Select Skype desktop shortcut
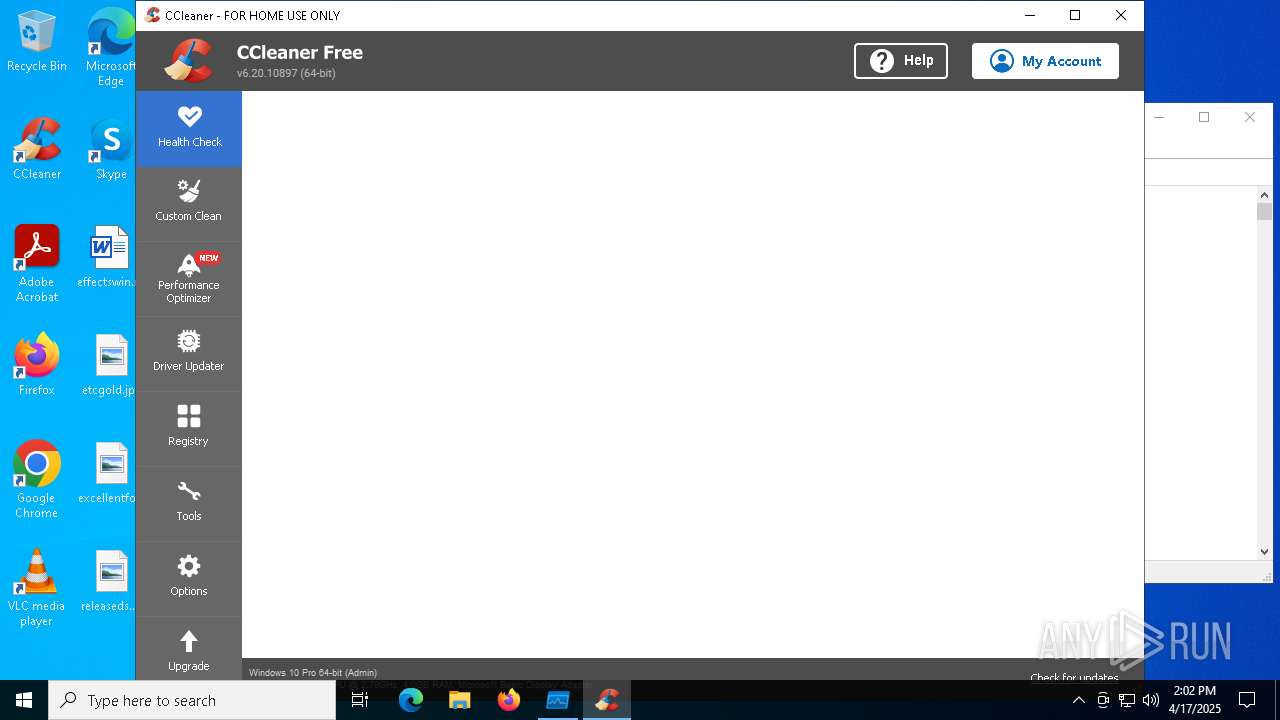 pyautogui.click(x=111, y=150)
